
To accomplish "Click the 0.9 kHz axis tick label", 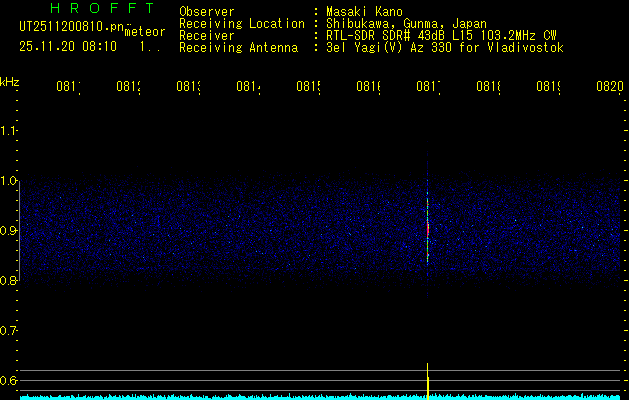I will point(9,231).
